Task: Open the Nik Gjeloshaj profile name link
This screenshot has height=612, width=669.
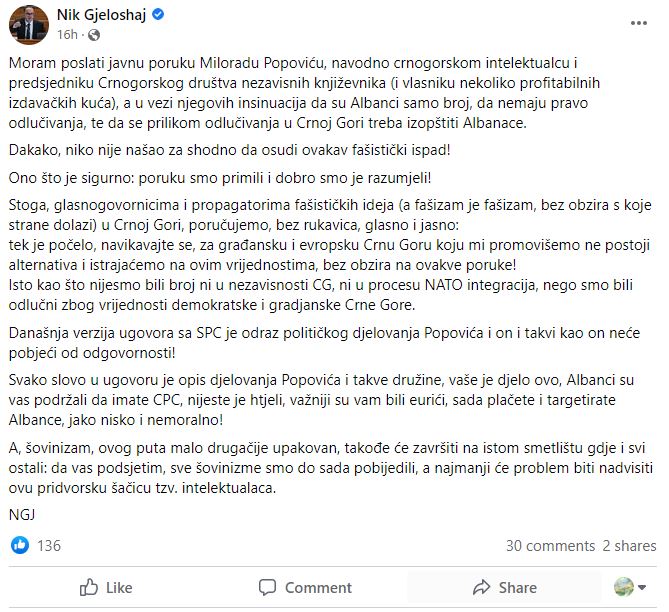Action: [x=102, y=15]
